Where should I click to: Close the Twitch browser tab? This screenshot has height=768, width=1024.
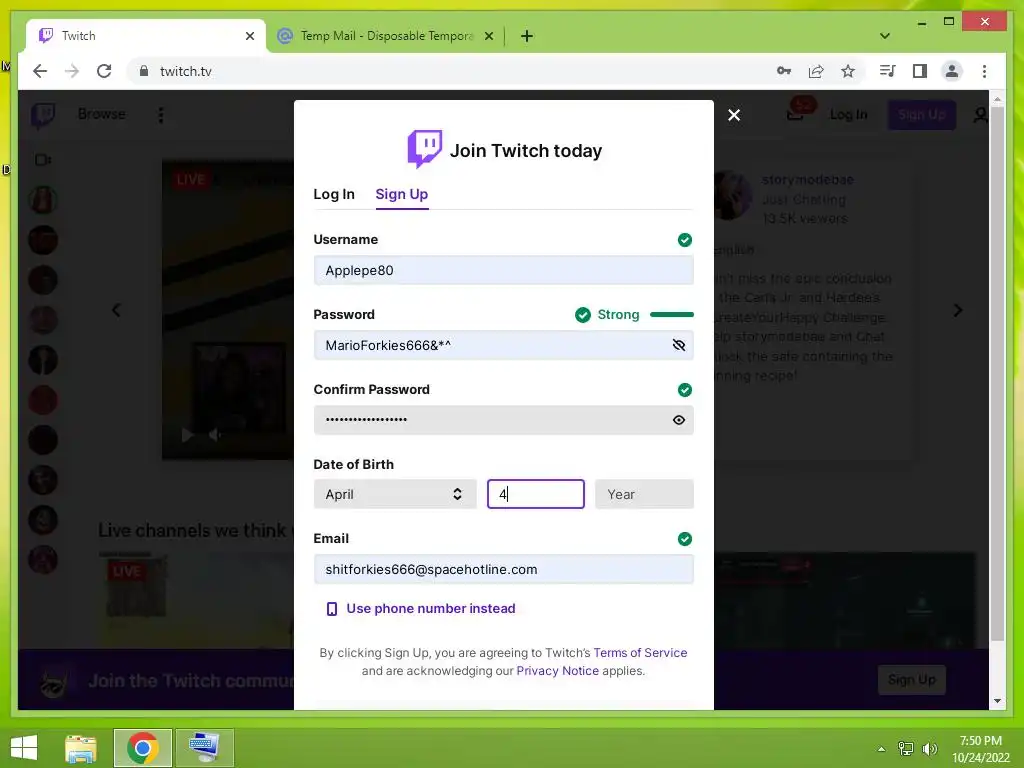pos(249,36)
